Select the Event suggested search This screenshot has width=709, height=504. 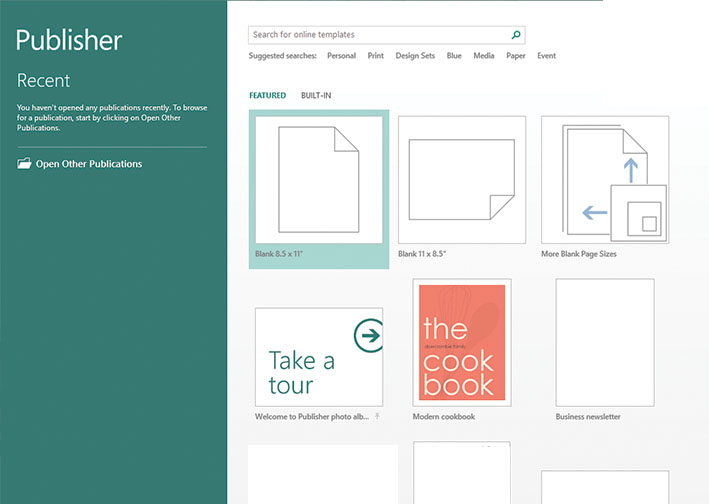546,56
